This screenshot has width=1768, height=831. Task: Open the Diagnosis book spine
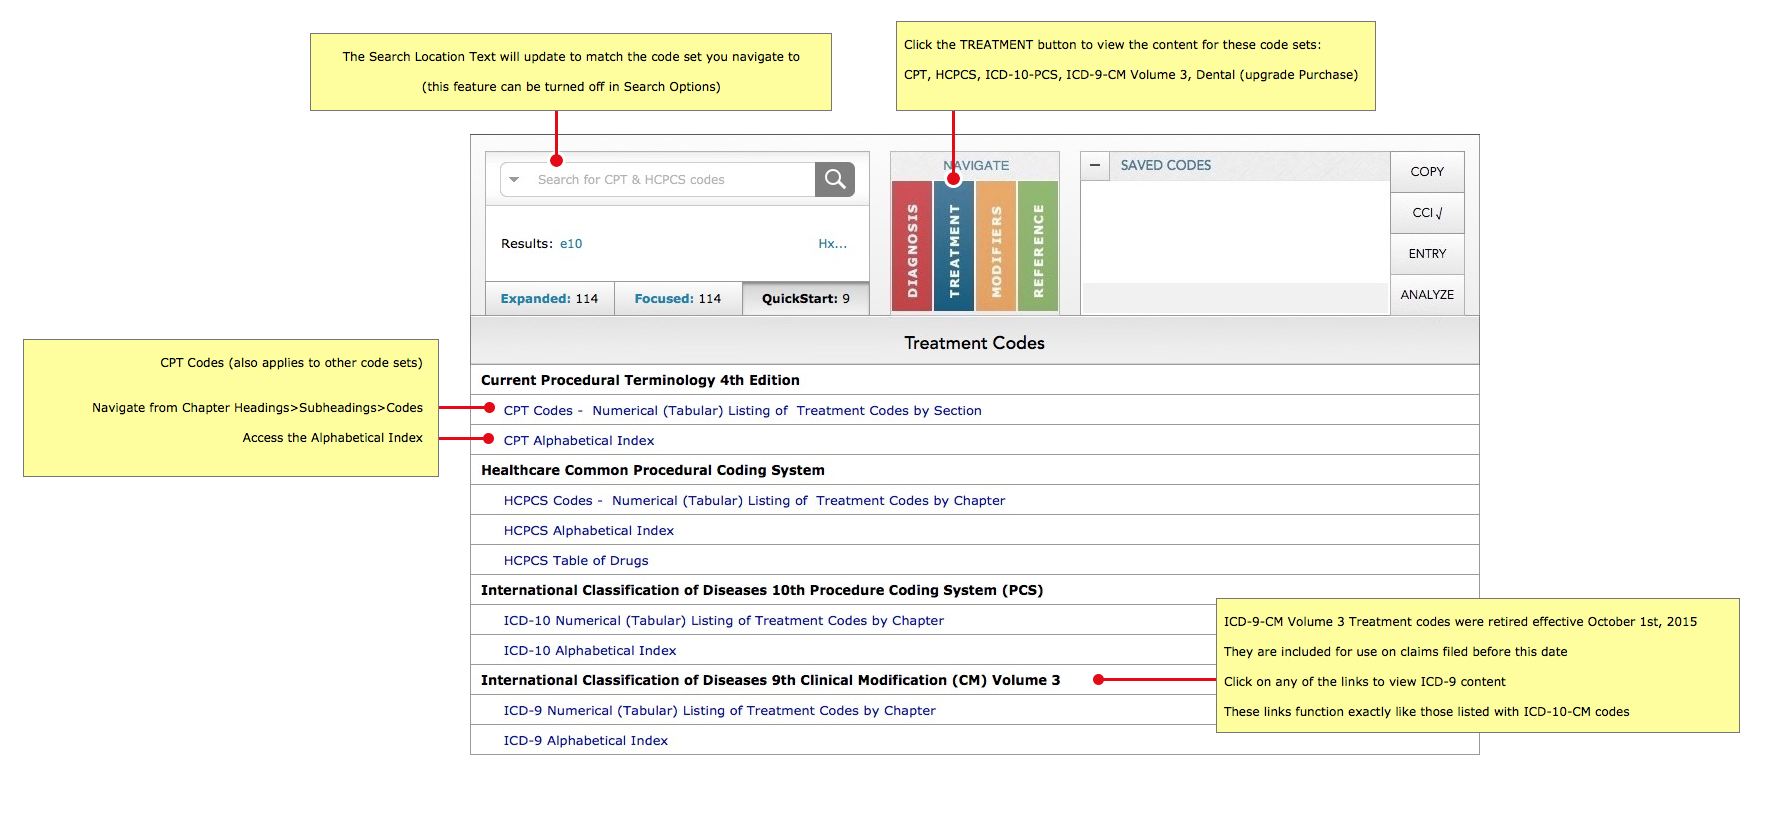[x=912, y=246]
